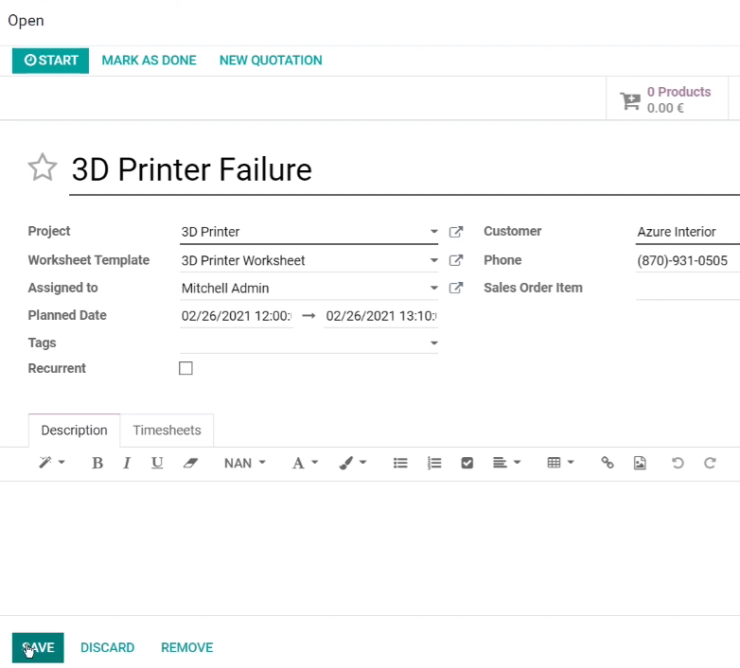
Task: Click the eraser remove-format icon
Action: click(x=190, y=463)
